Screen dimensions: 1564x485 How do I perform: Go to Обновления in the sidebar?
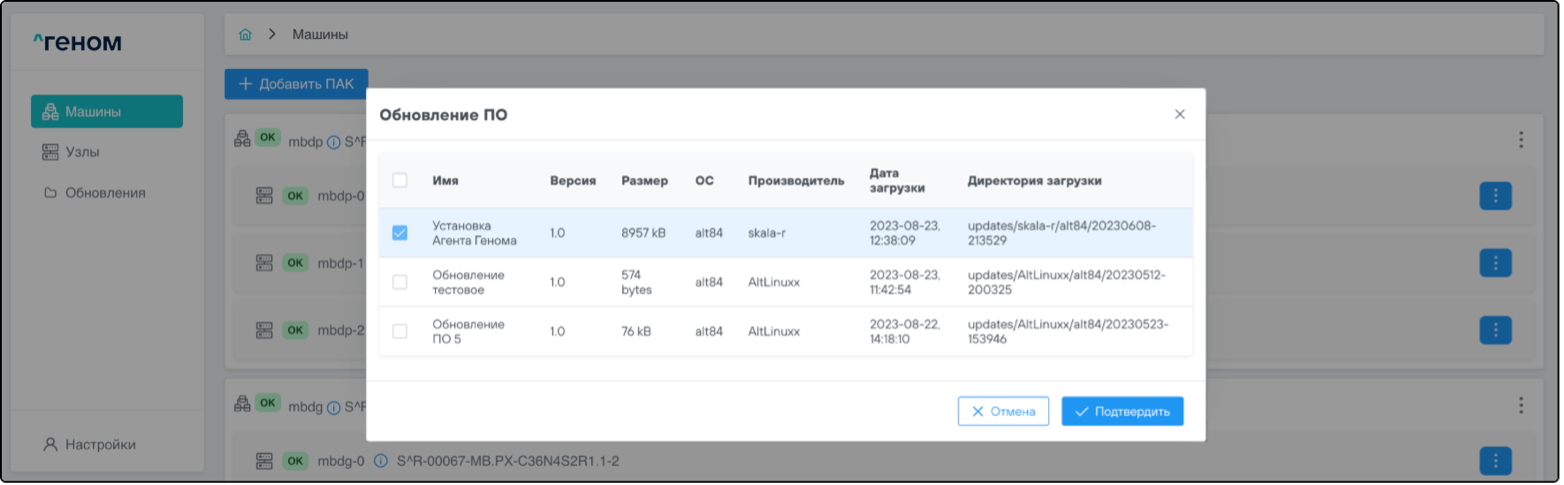tap(105, 193)
